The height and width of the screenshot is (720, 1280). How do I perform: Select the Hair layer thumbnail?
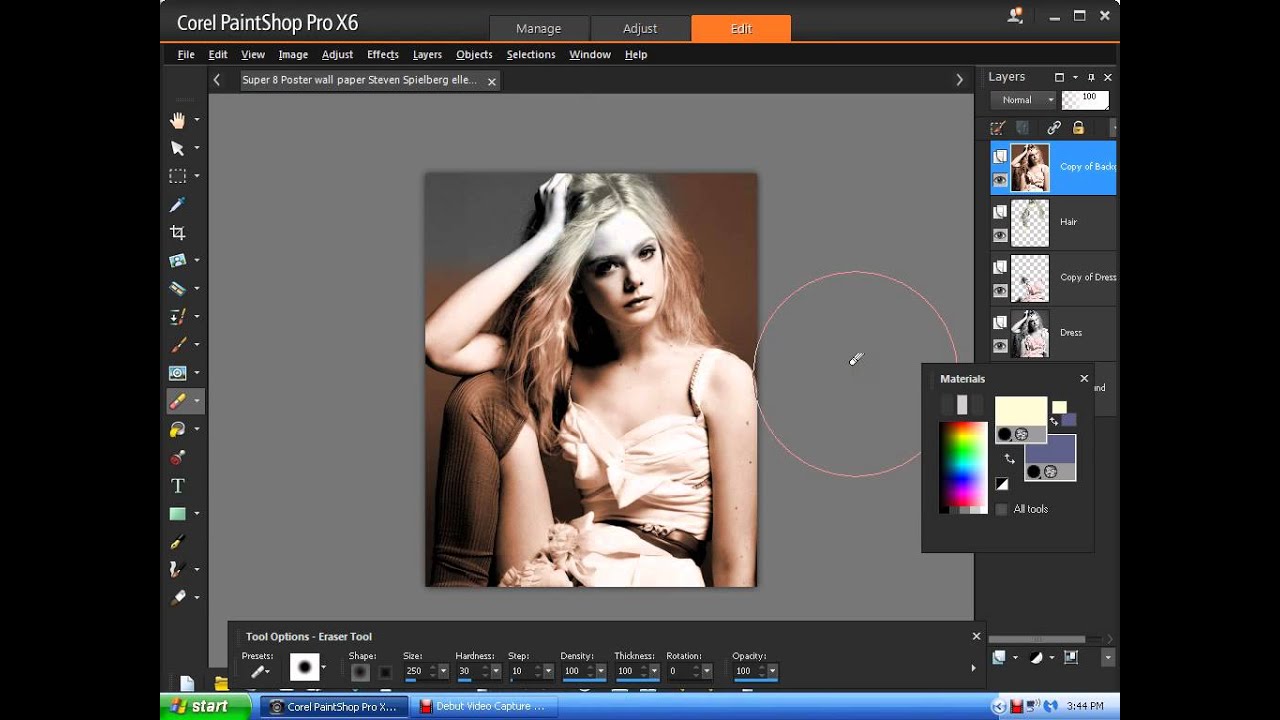point(1030,222)
